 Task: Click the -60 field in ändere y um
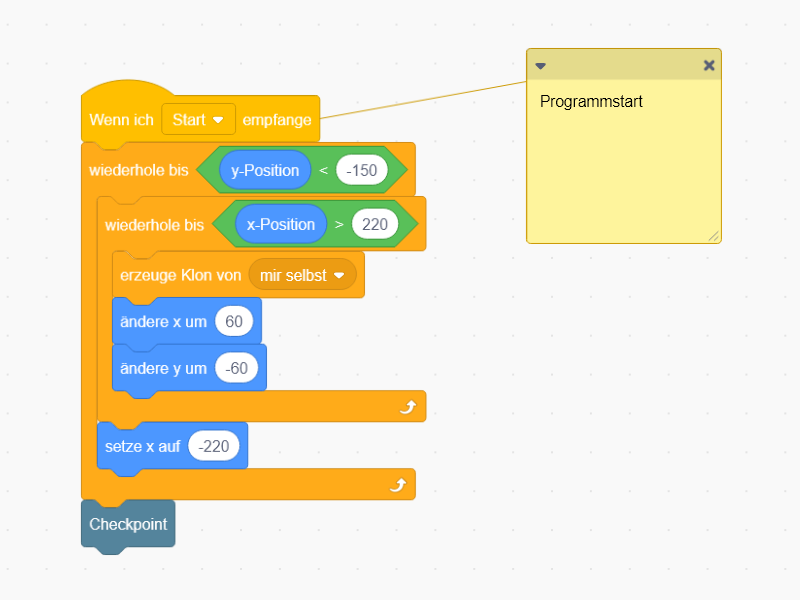pos(236,368)
